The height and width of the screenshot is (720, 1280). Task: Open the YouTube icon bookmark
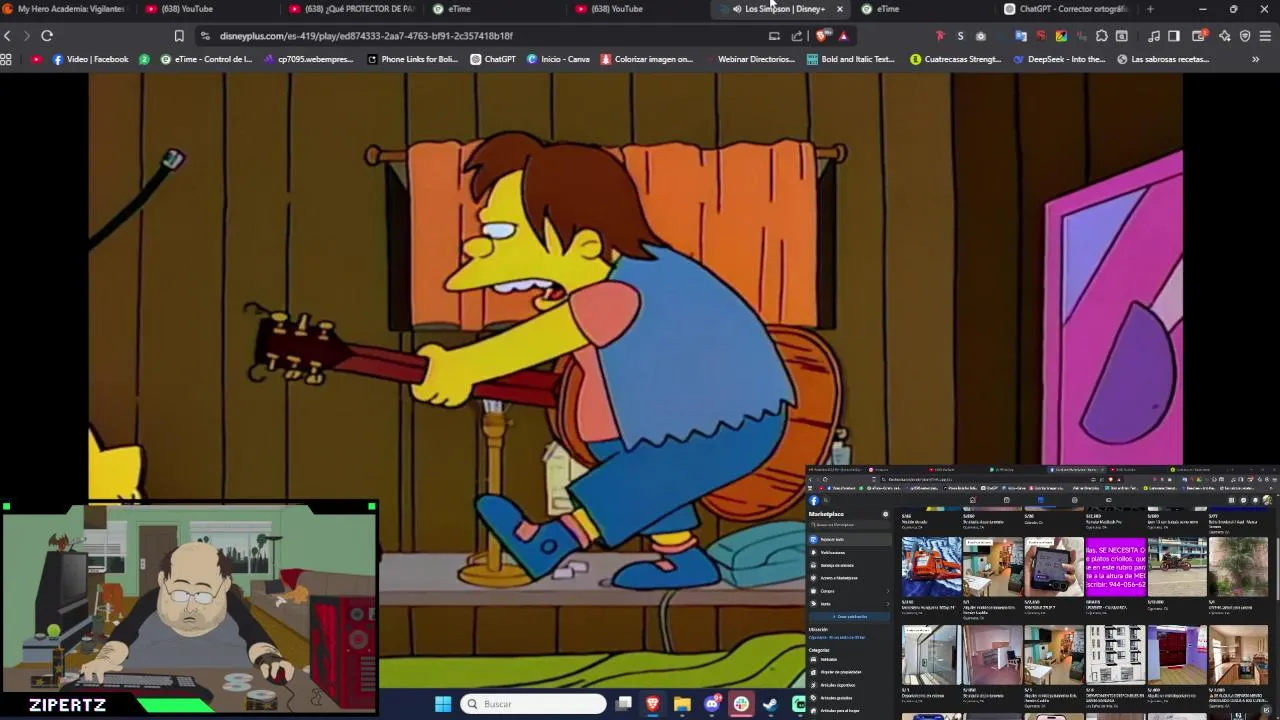(37, 59)
